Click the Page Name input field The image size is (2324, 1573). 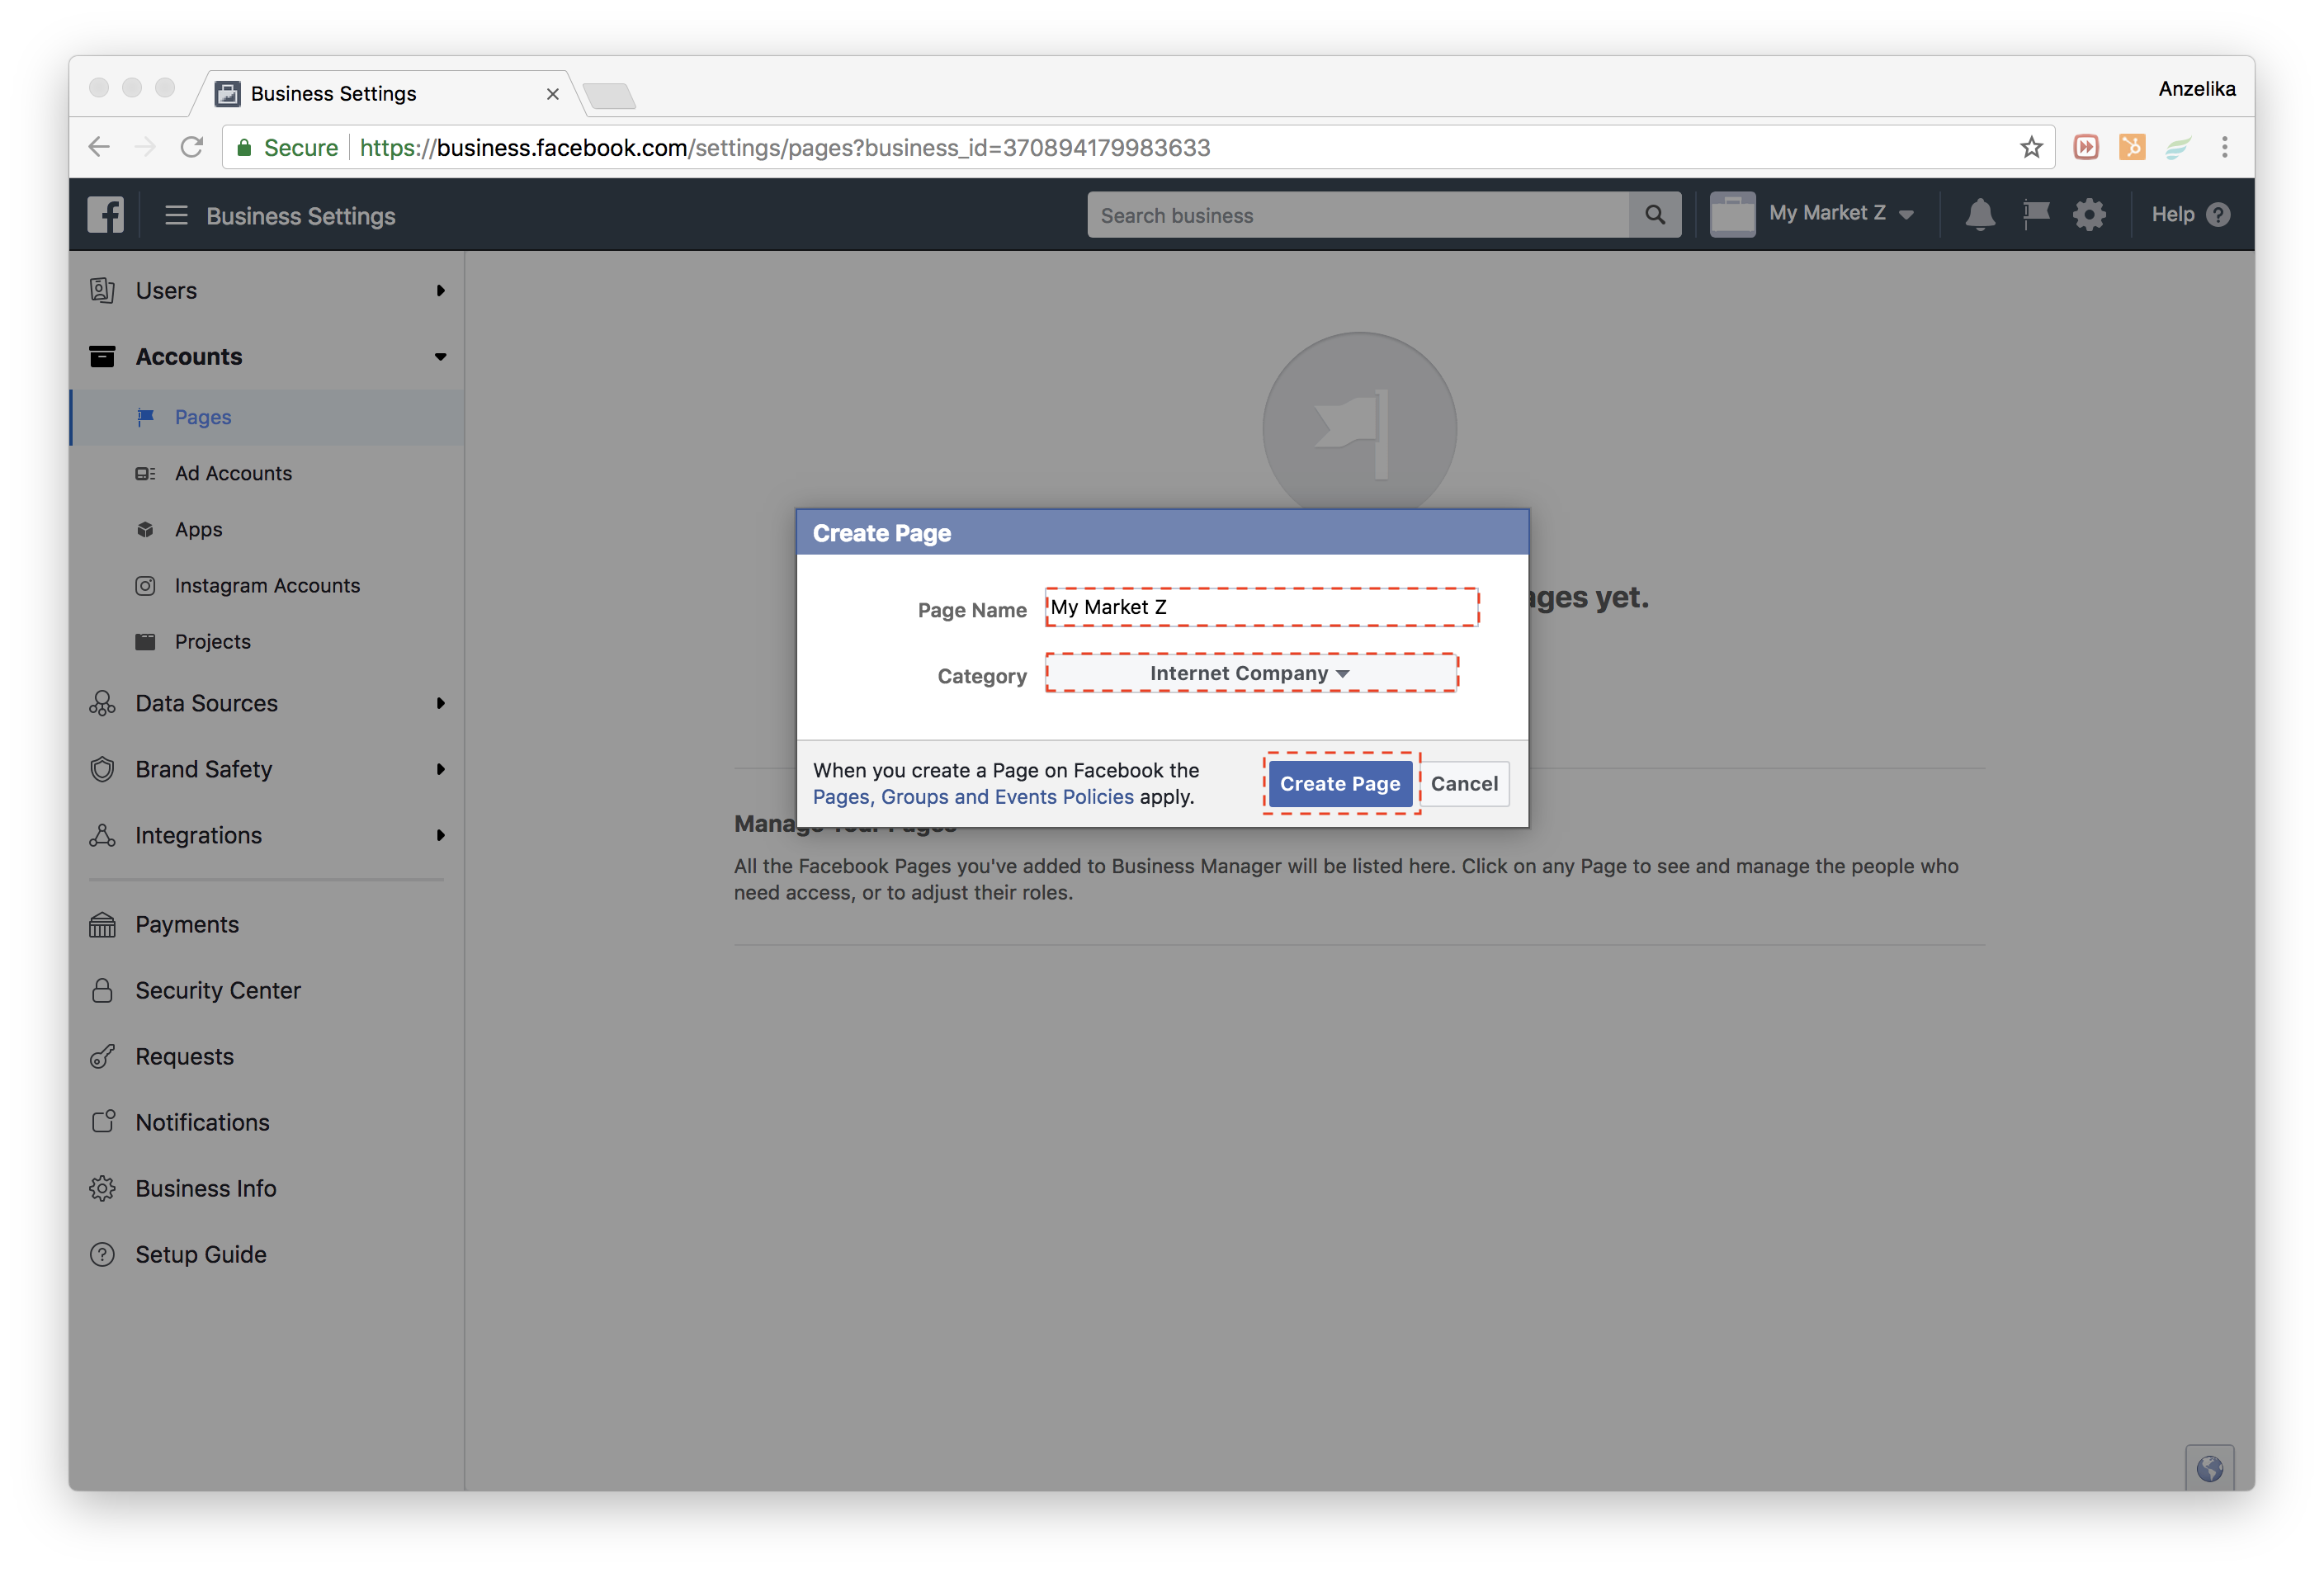[x=1261, y=607]
